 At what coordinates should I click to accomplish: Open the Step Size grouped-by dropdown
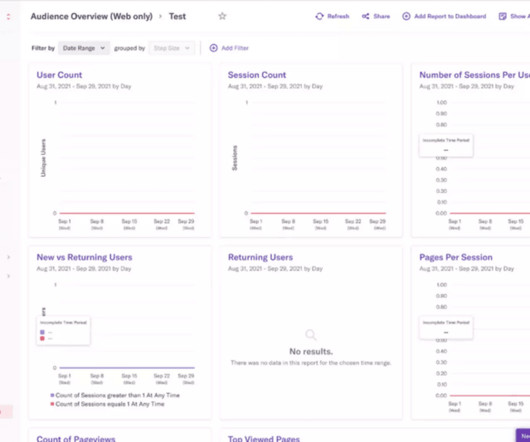(172, 48)
